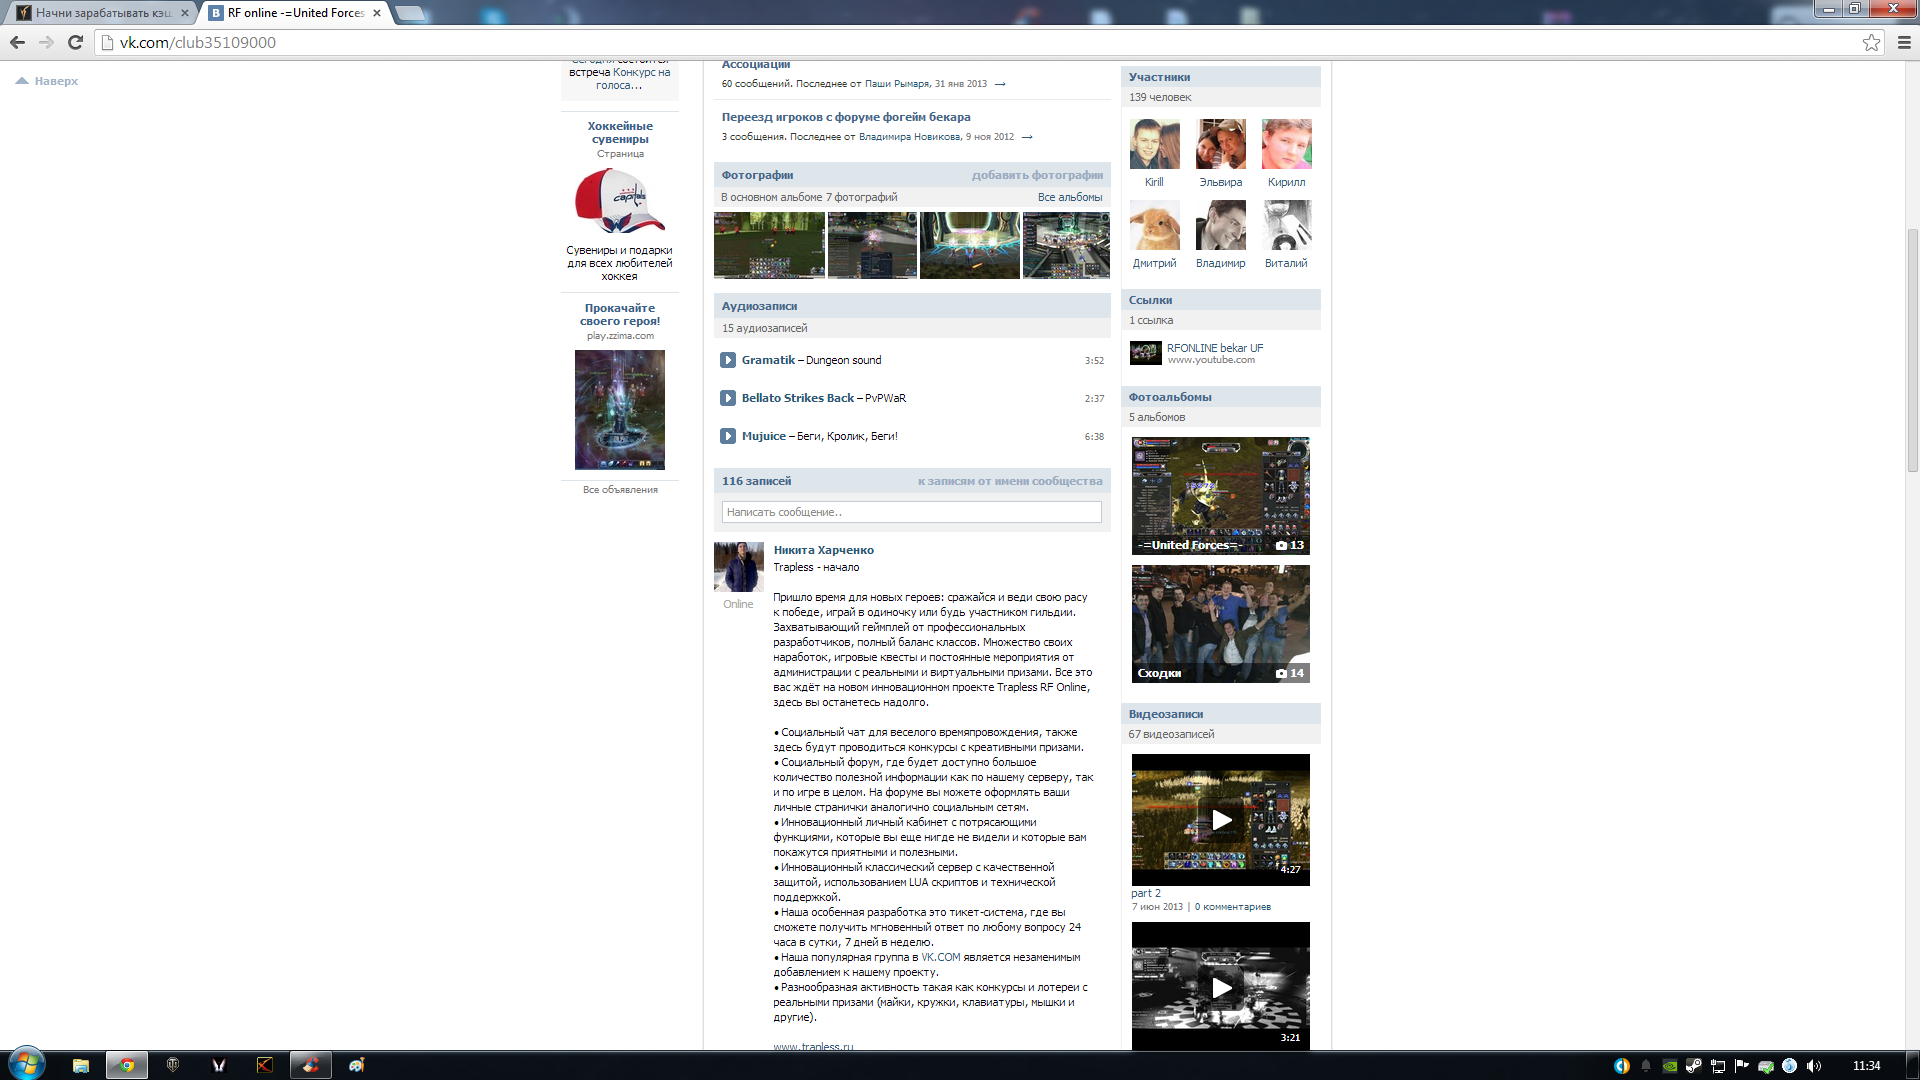
Task: Open the -=United Forces=- photo album
Action: pyautogui.click(x=1220, y=496)
